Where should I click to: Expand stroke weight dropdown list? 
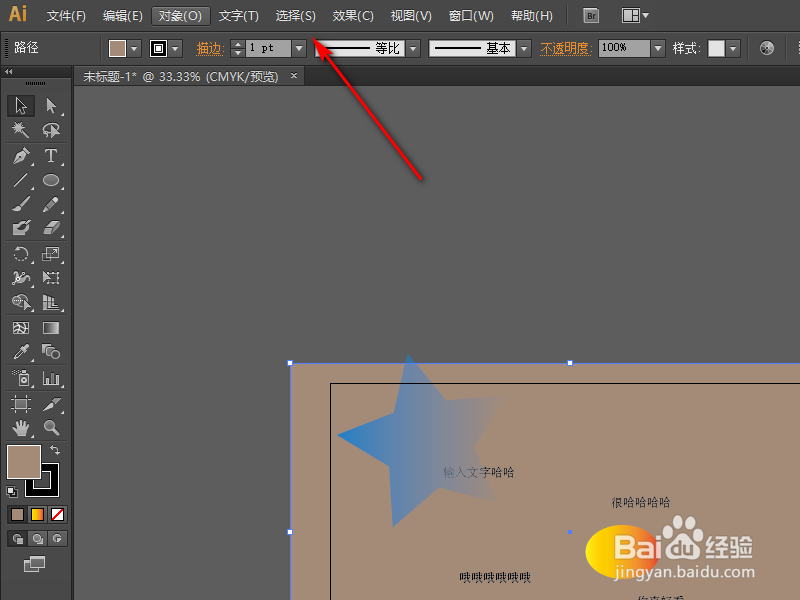299,48
